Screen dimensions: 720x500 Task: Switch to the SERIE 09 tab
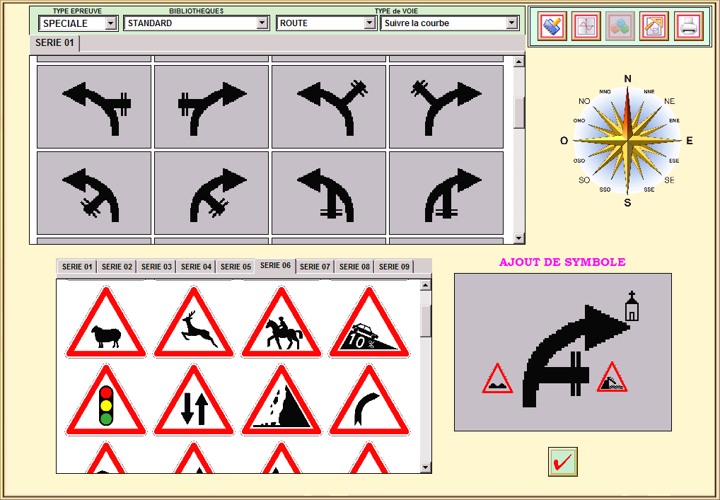pos(394,267)
